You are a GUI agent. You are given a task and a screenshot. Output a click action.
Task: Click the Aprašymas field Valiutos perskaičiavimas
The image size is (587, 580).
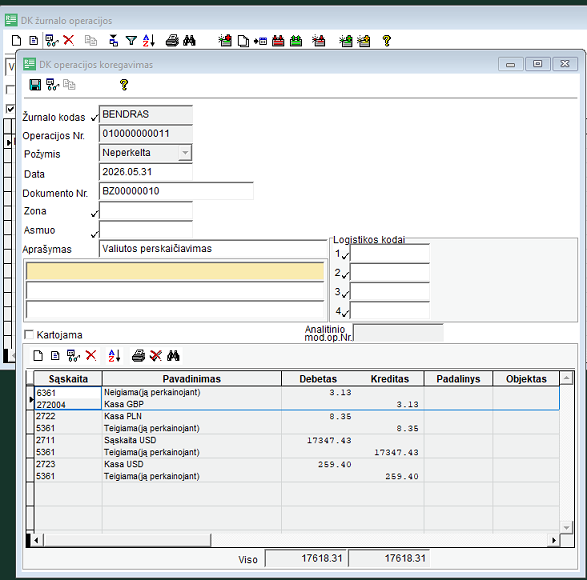(x=213, y=249)
